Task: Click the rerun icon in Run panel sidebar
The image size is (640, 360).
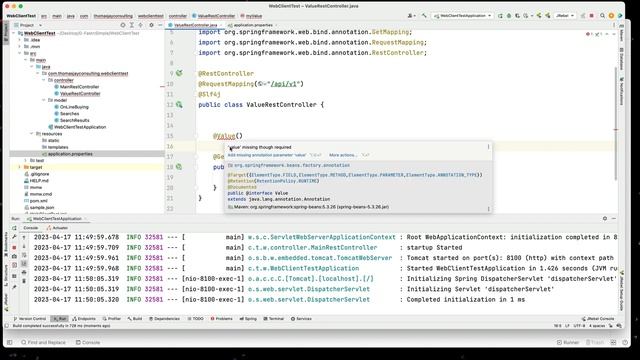Action: click(x=14, y=228)
